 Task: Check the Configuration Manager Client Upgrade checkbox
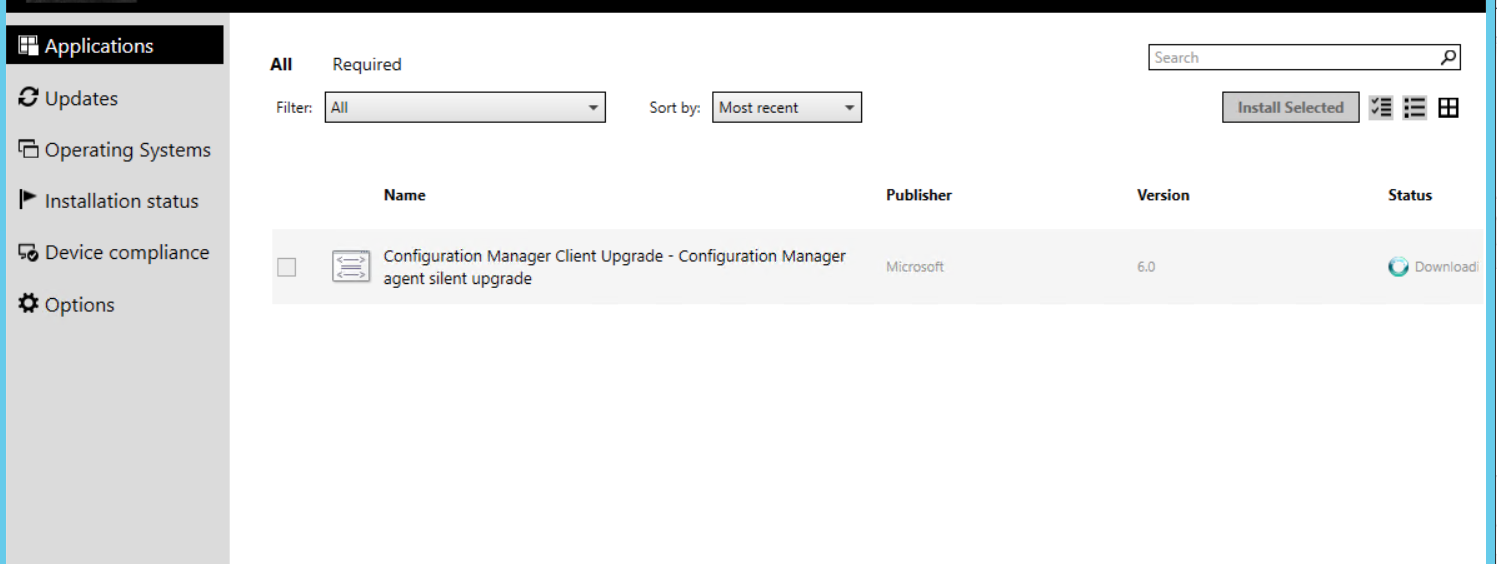pyautogui.click(x=287, y=267)
